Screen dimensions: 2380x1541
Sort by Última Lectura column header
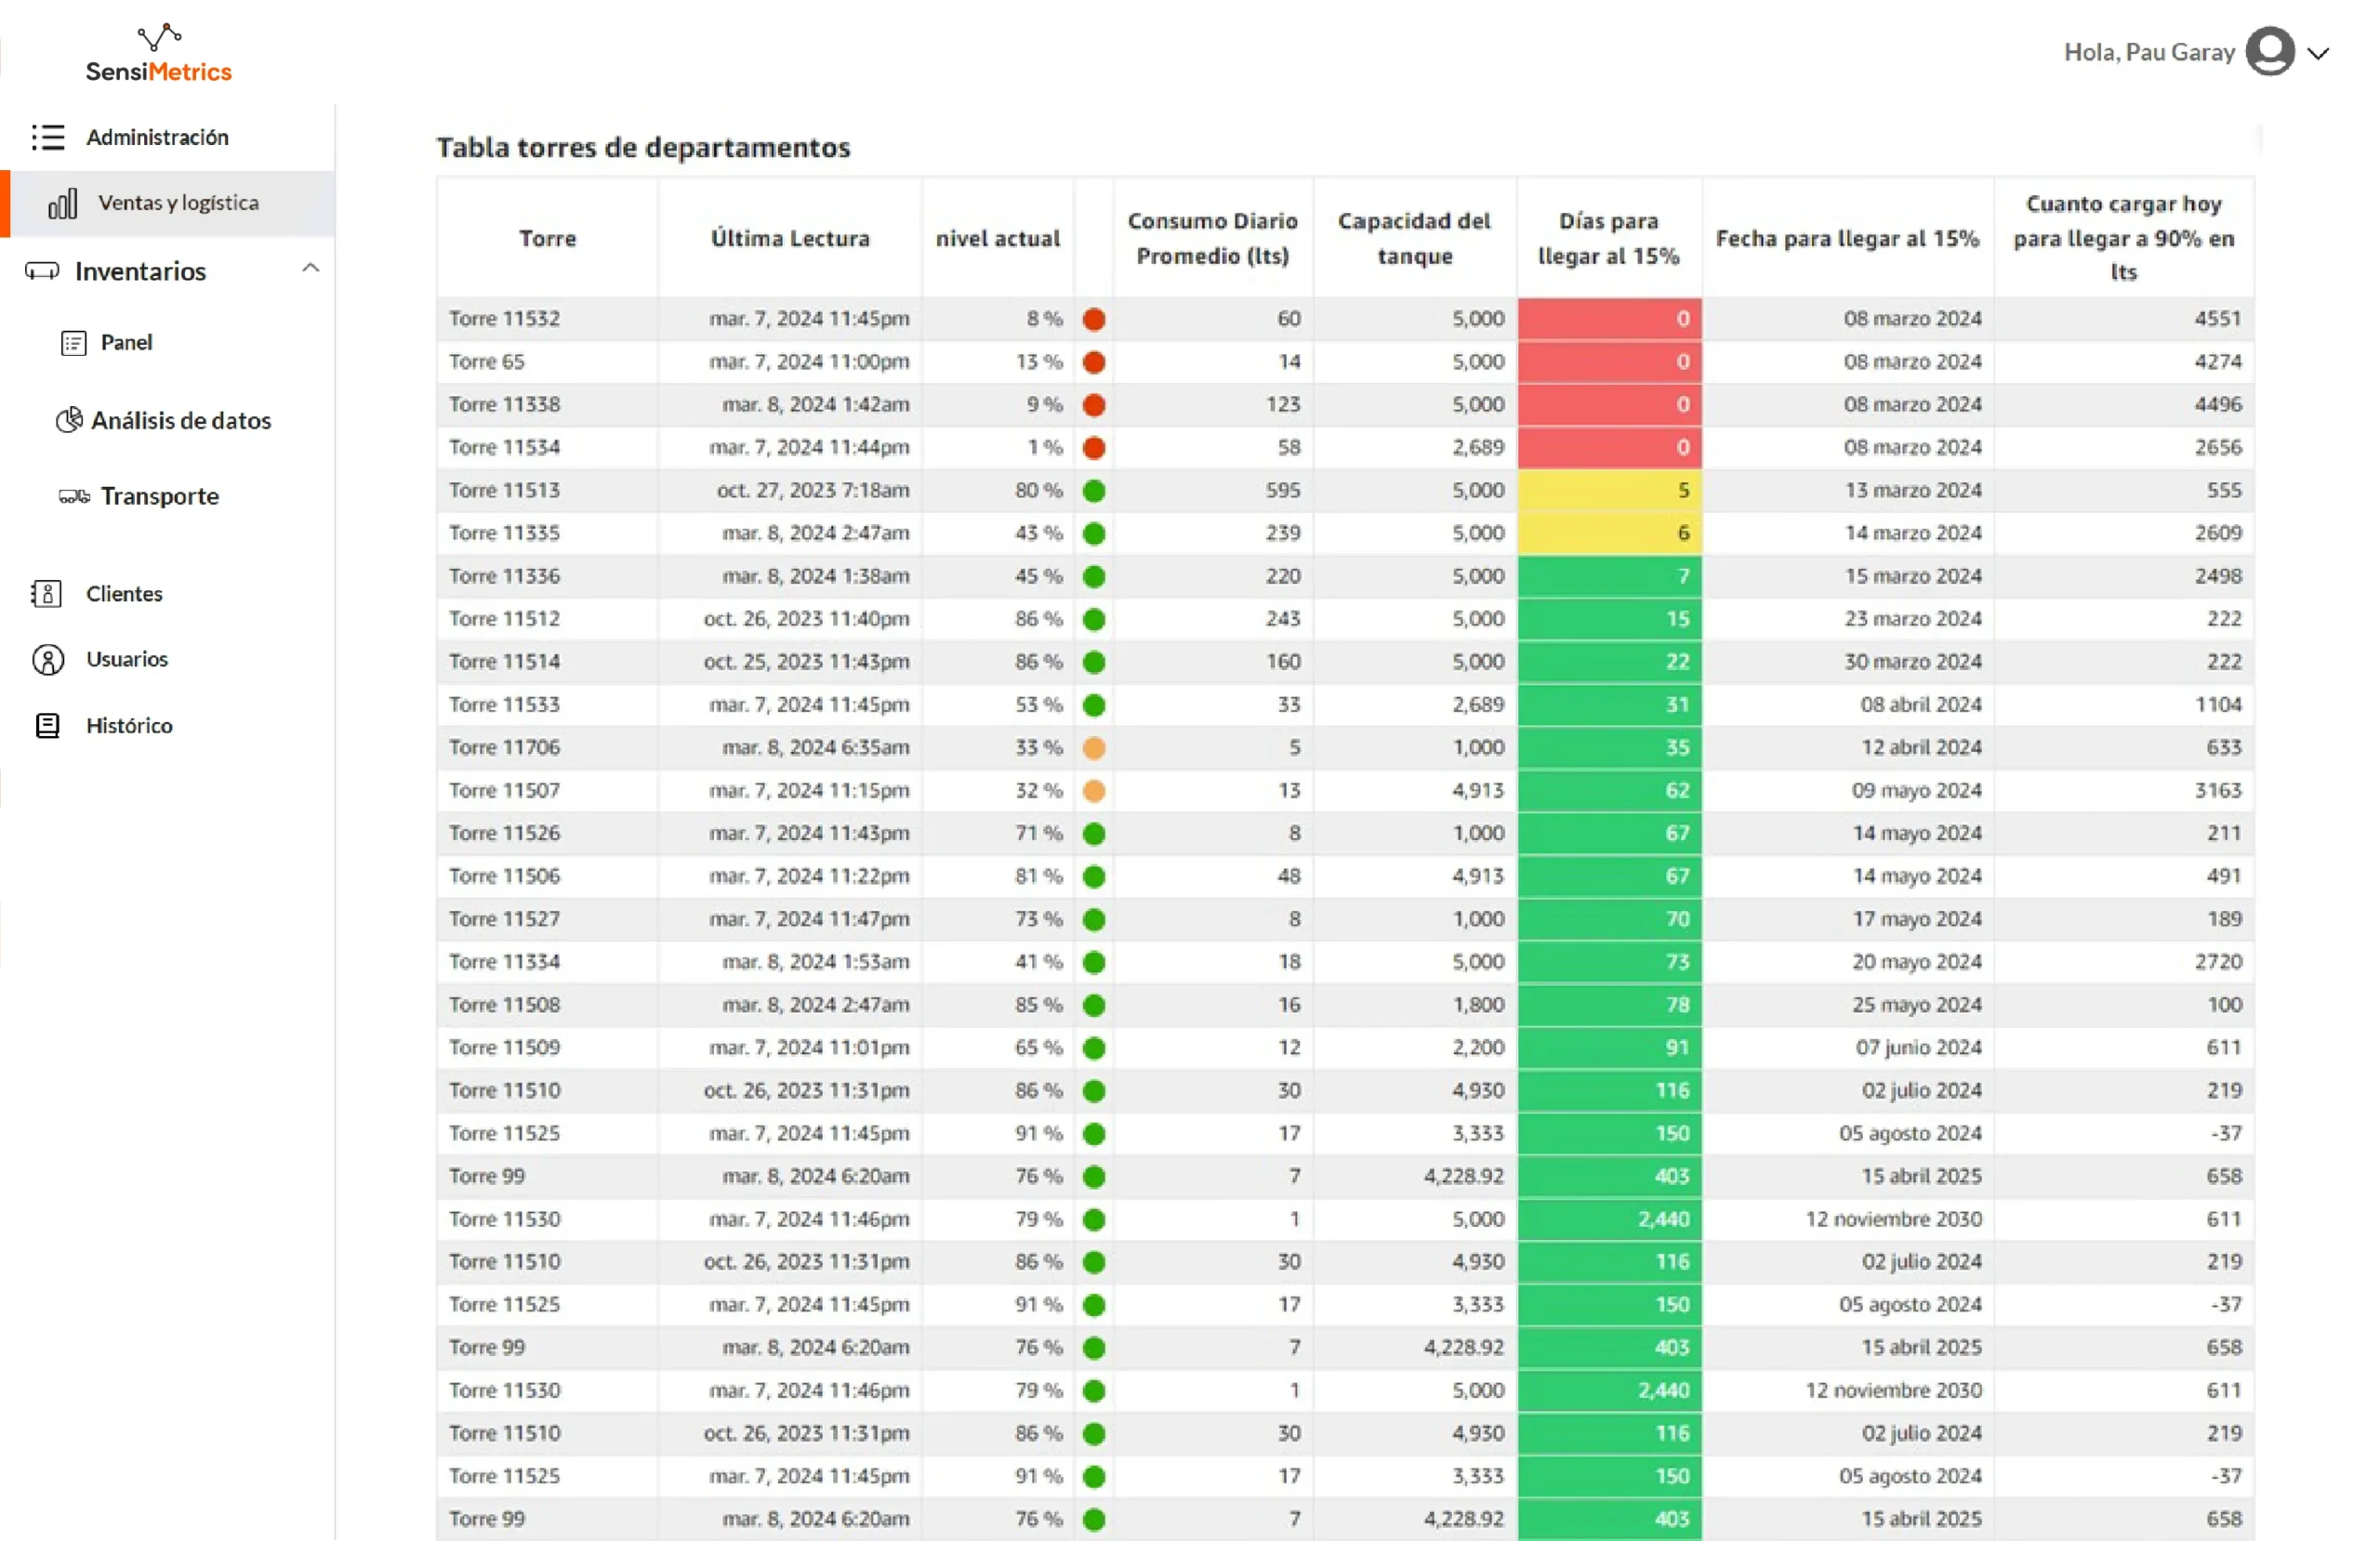coord(790,238)
